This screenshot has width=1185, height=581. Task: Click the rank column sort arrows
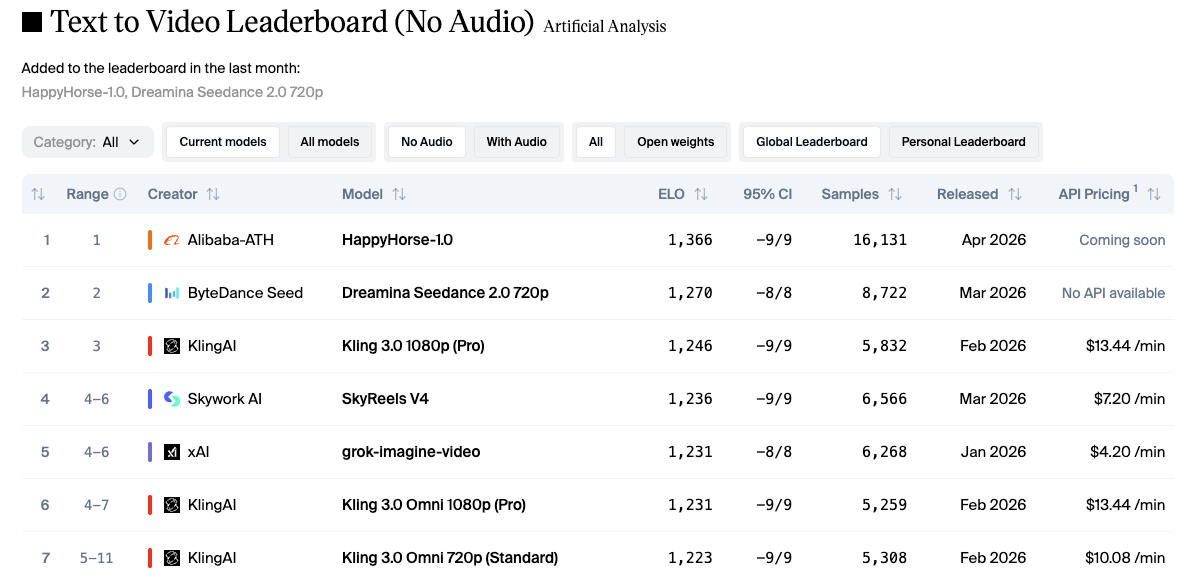pyautogui.click(x=38, y=194)
